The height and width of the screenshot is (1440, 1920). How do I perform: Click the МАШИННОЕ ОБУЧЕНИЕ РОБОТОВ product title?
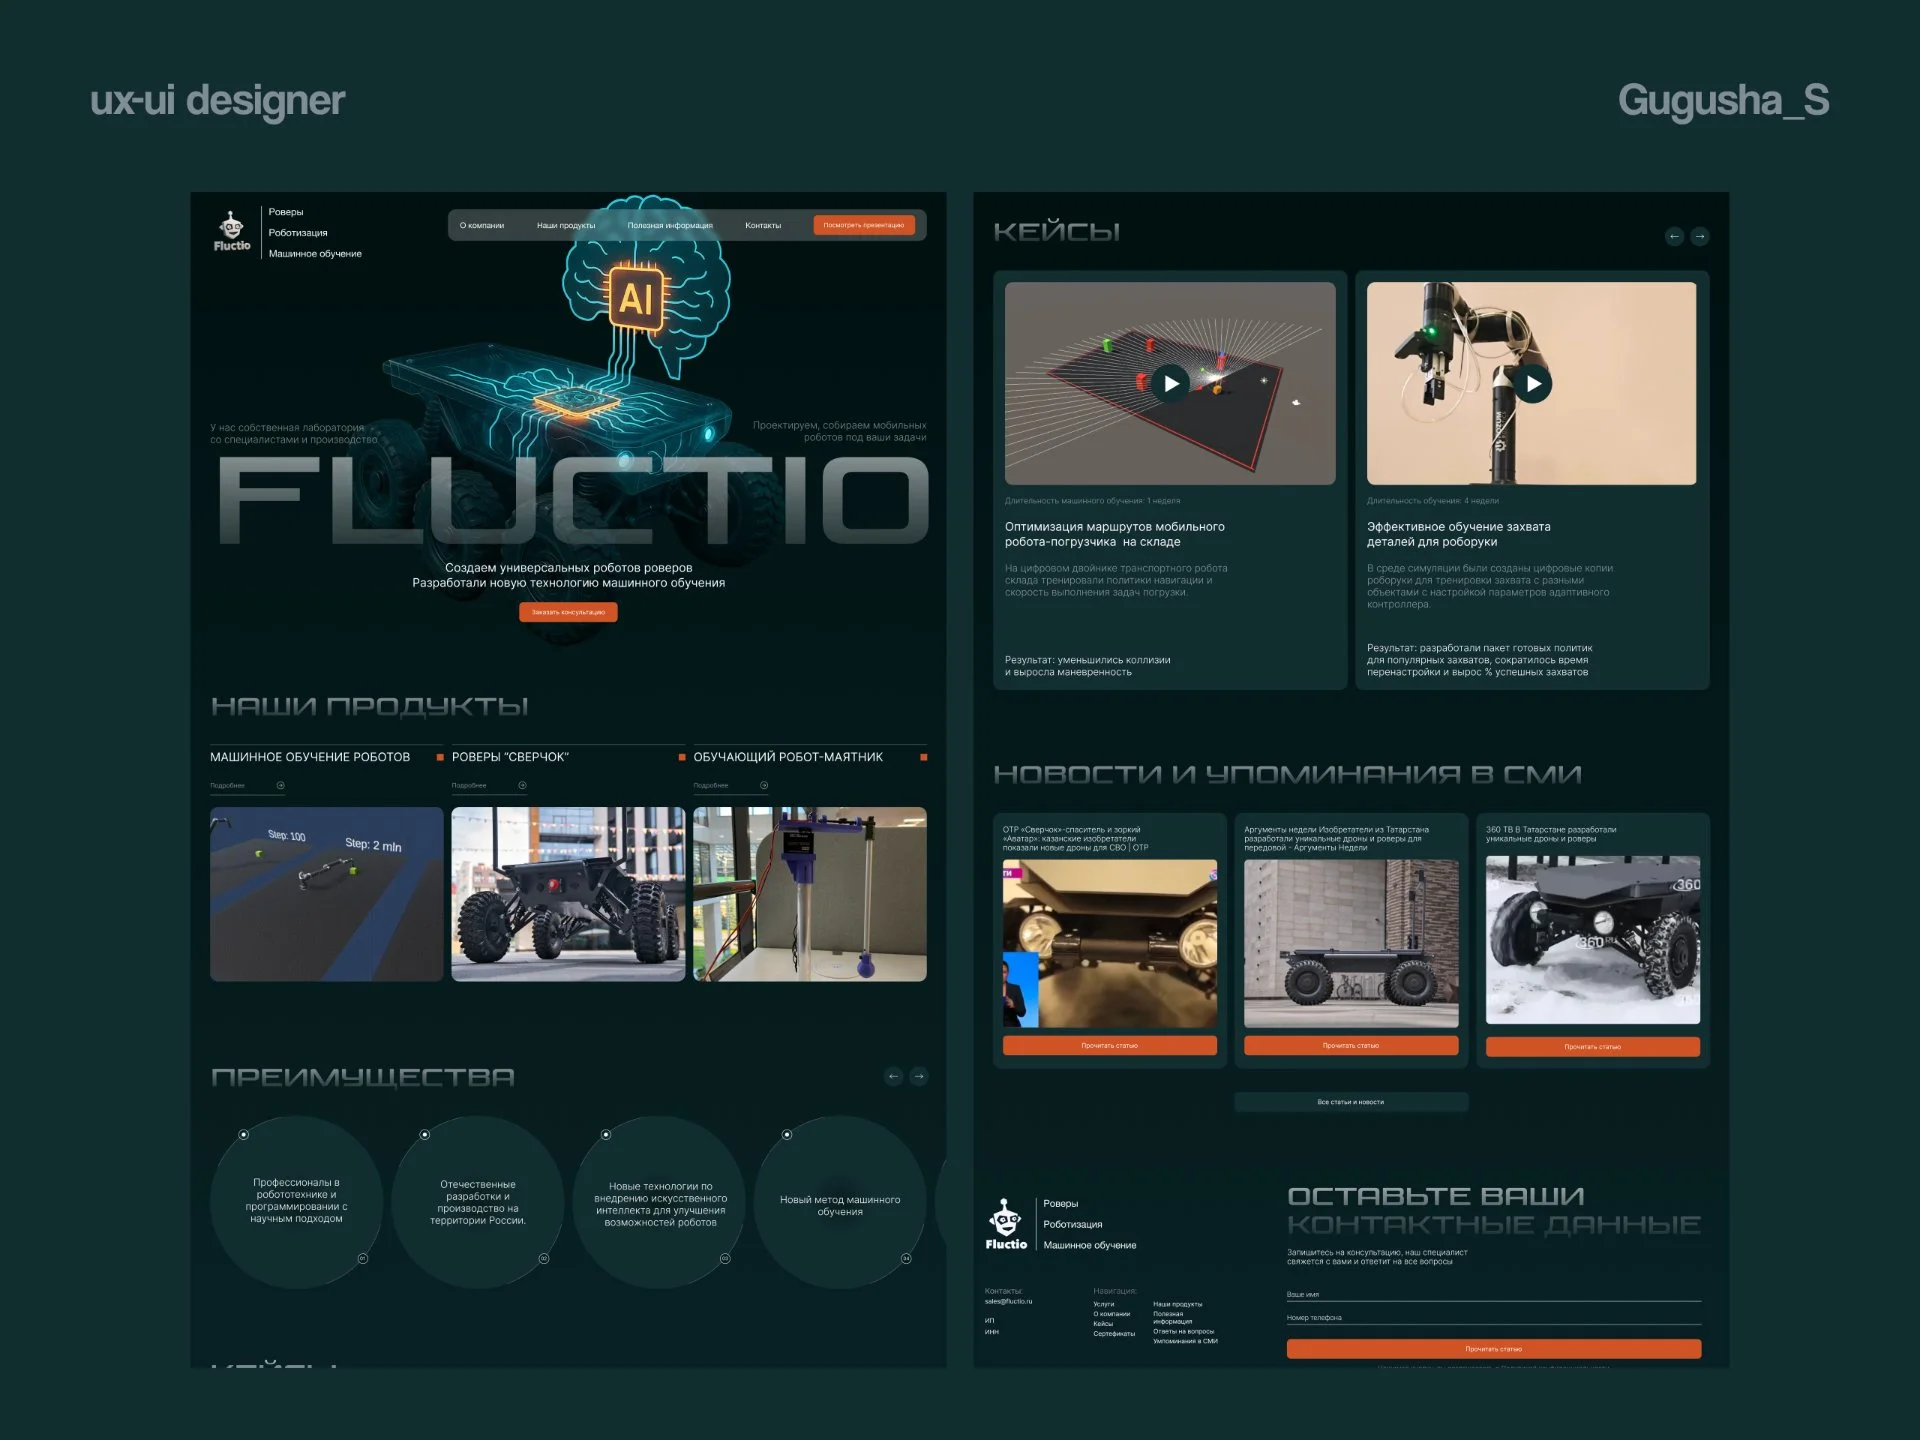[310, 757]
